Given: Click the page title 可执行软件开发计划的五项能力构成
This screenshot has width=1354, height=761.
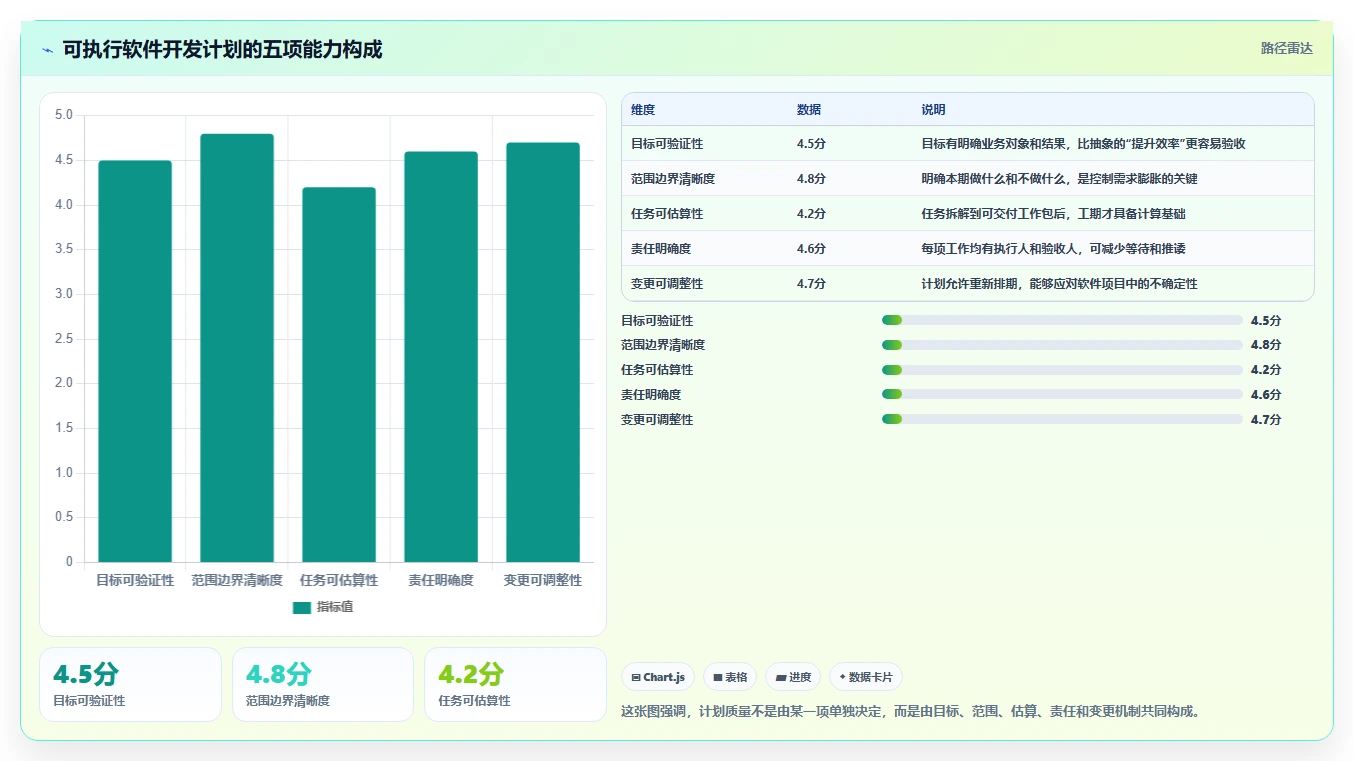Looking at the screenshot, I should [x=222, y=50].
